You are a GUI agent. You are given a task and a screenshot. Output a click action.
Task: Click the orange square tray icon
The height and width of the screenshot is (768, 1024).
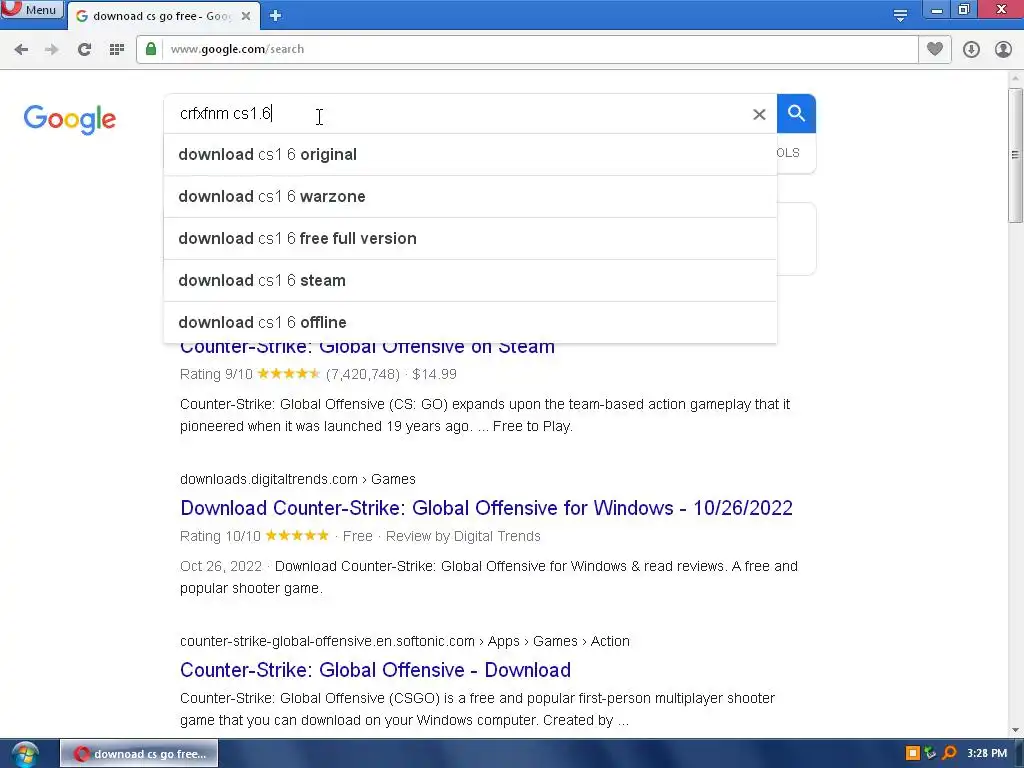click(913, 754)
